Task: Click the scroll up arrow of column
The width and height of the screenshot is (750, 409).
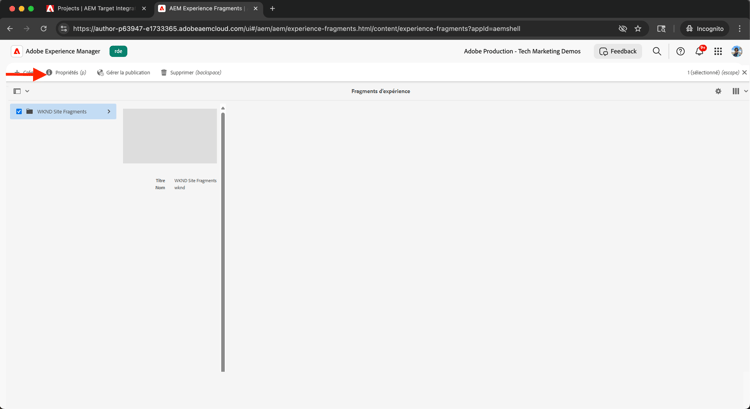Action: [223, 109]
